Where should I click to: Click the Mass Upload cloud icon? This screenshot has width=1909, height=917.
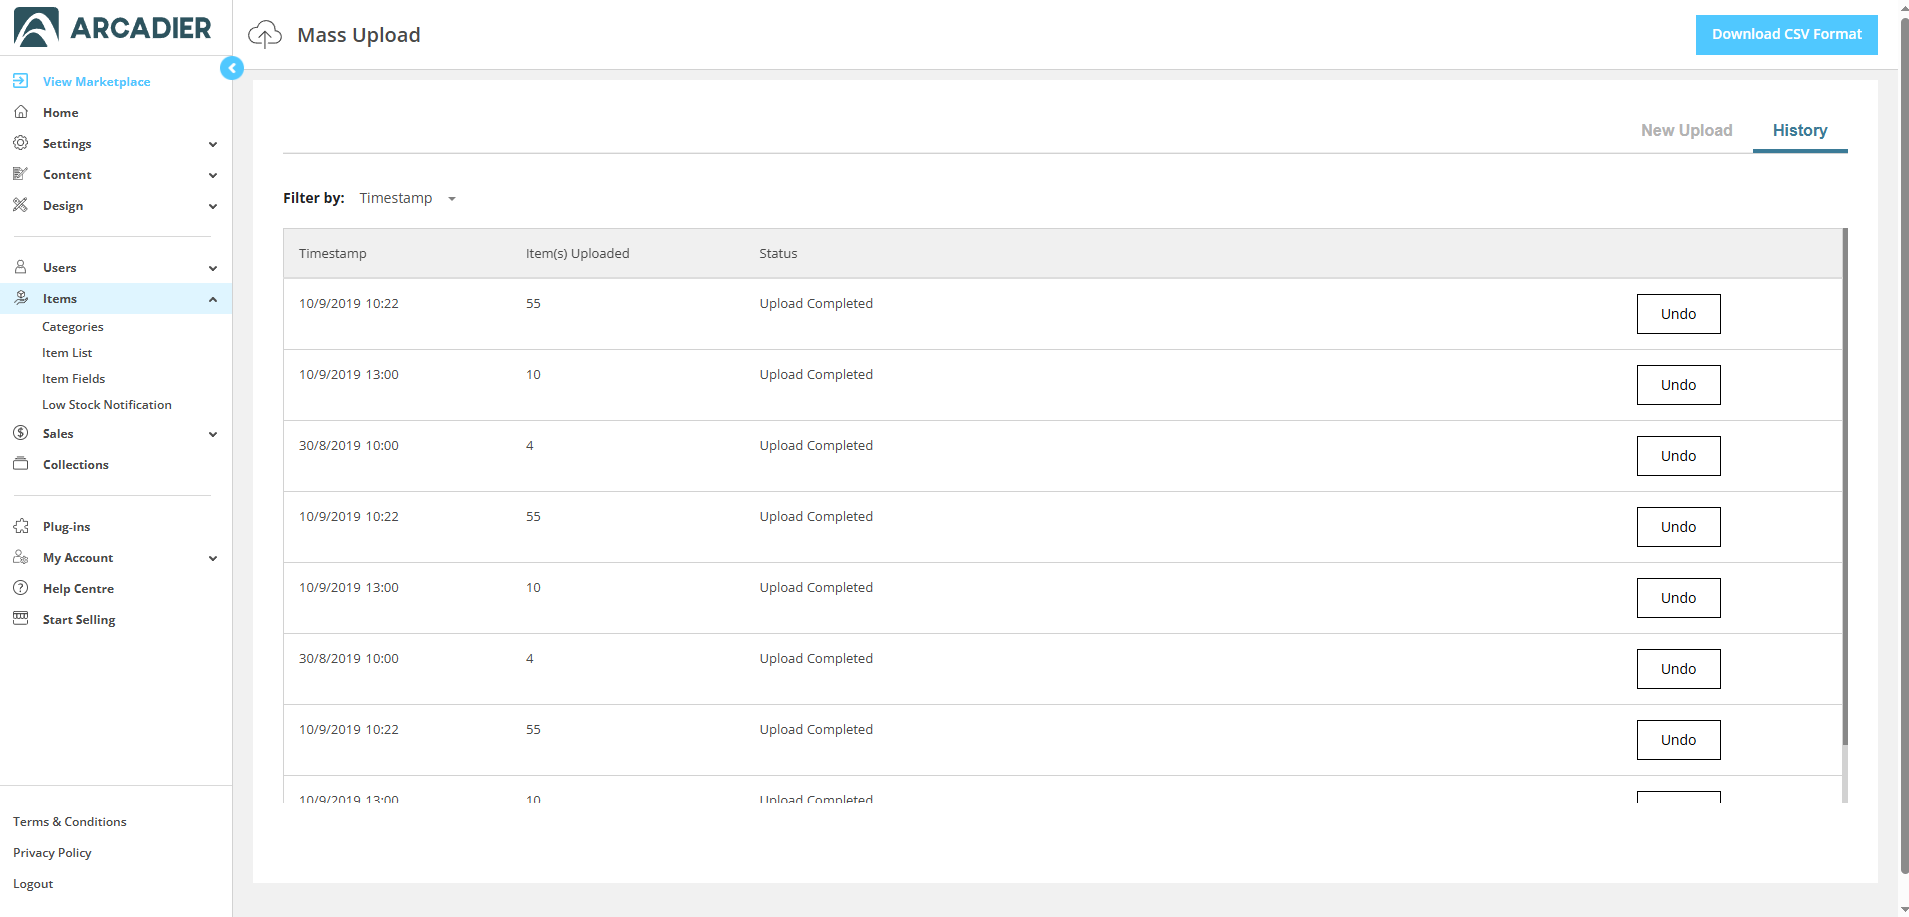[265, 35]
